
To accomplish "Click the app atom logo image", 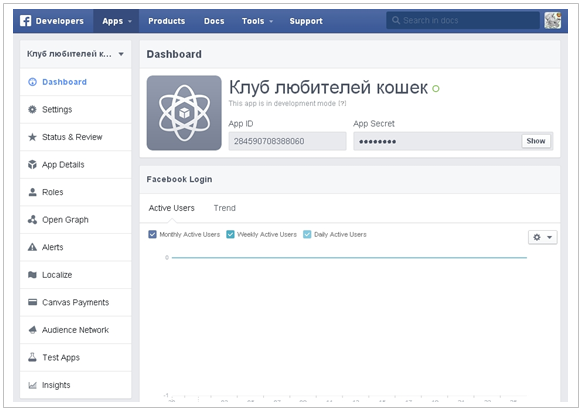I will click(x=184, y=113).
